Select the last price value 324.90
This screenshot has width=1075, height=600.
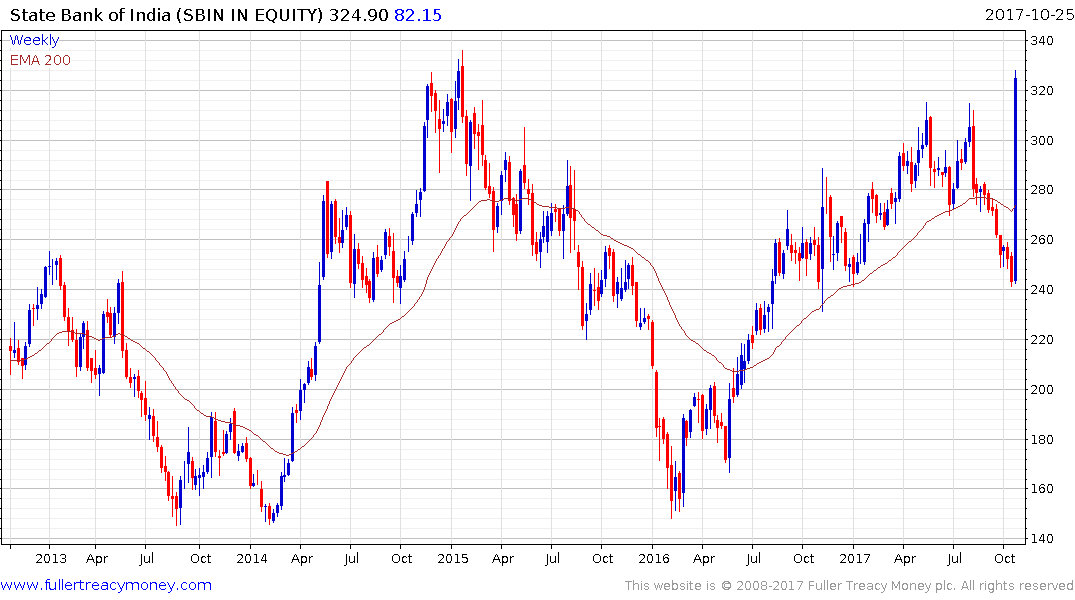tap(359, 15)
